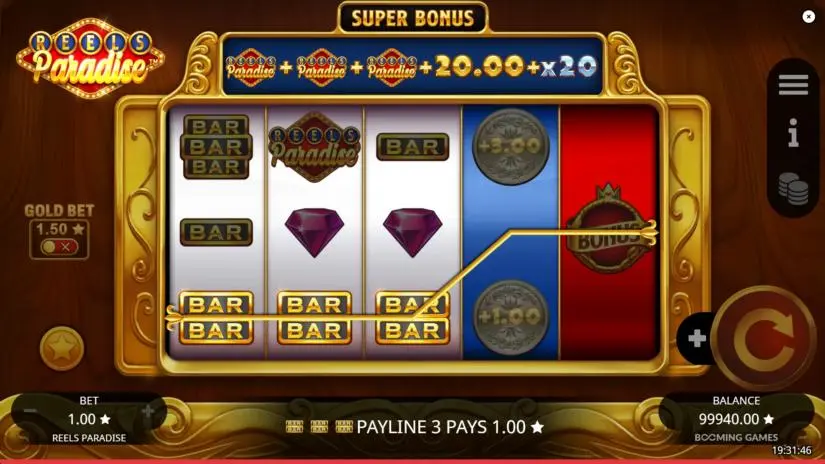Open the hamburger menu icon
825x464 pixels.
click(x=793, y=85)
